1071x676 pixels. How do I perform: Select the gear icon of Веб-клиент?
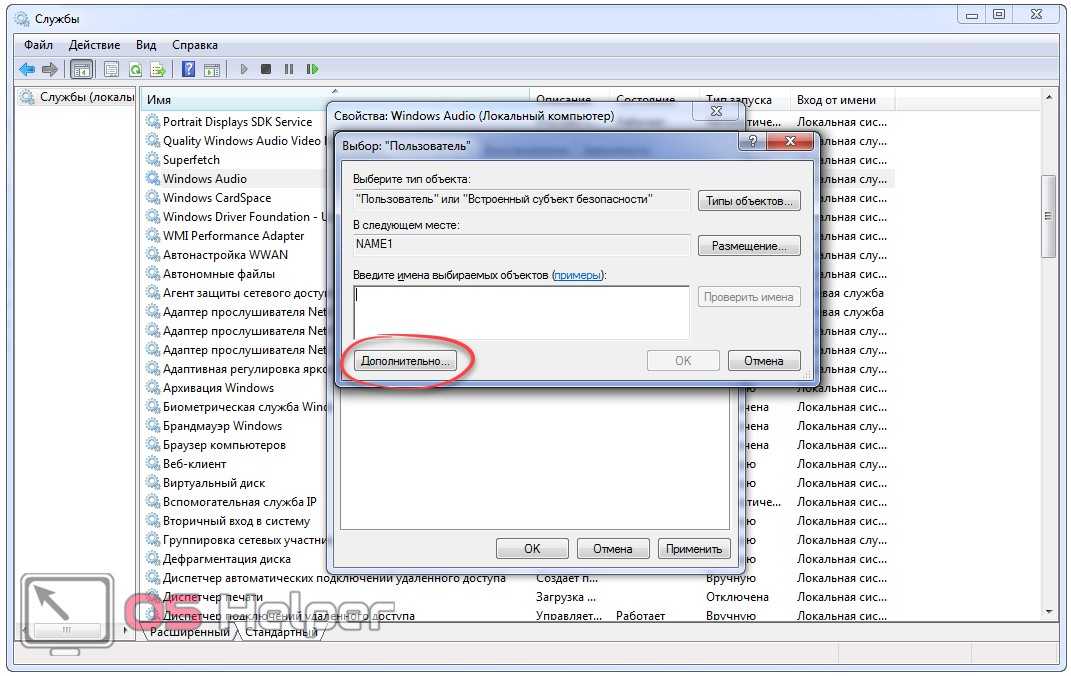pyautogui.click(x=153, y=464)
